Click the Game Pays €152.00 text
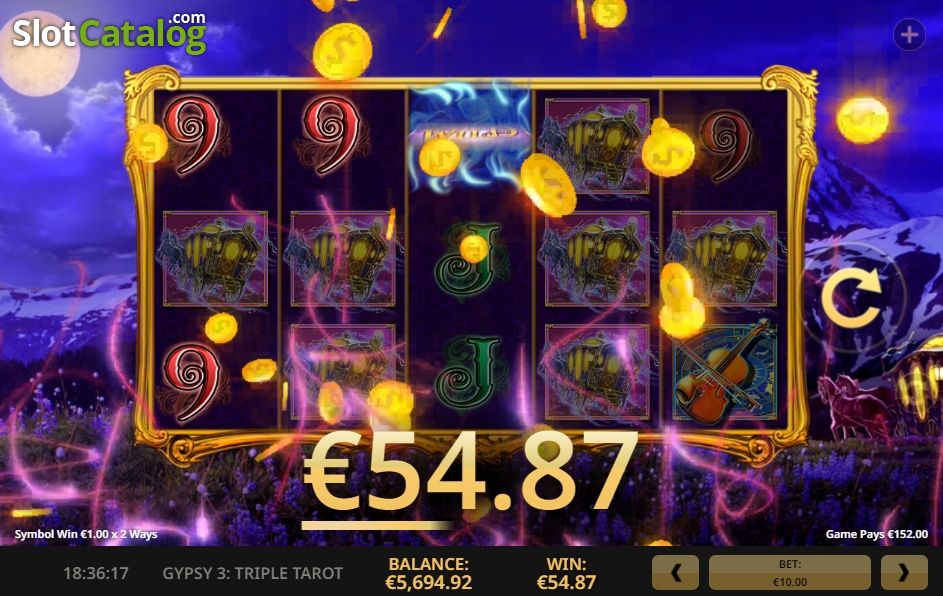The height and width of the screenshot is (596, 943). [x=876, y=534]
